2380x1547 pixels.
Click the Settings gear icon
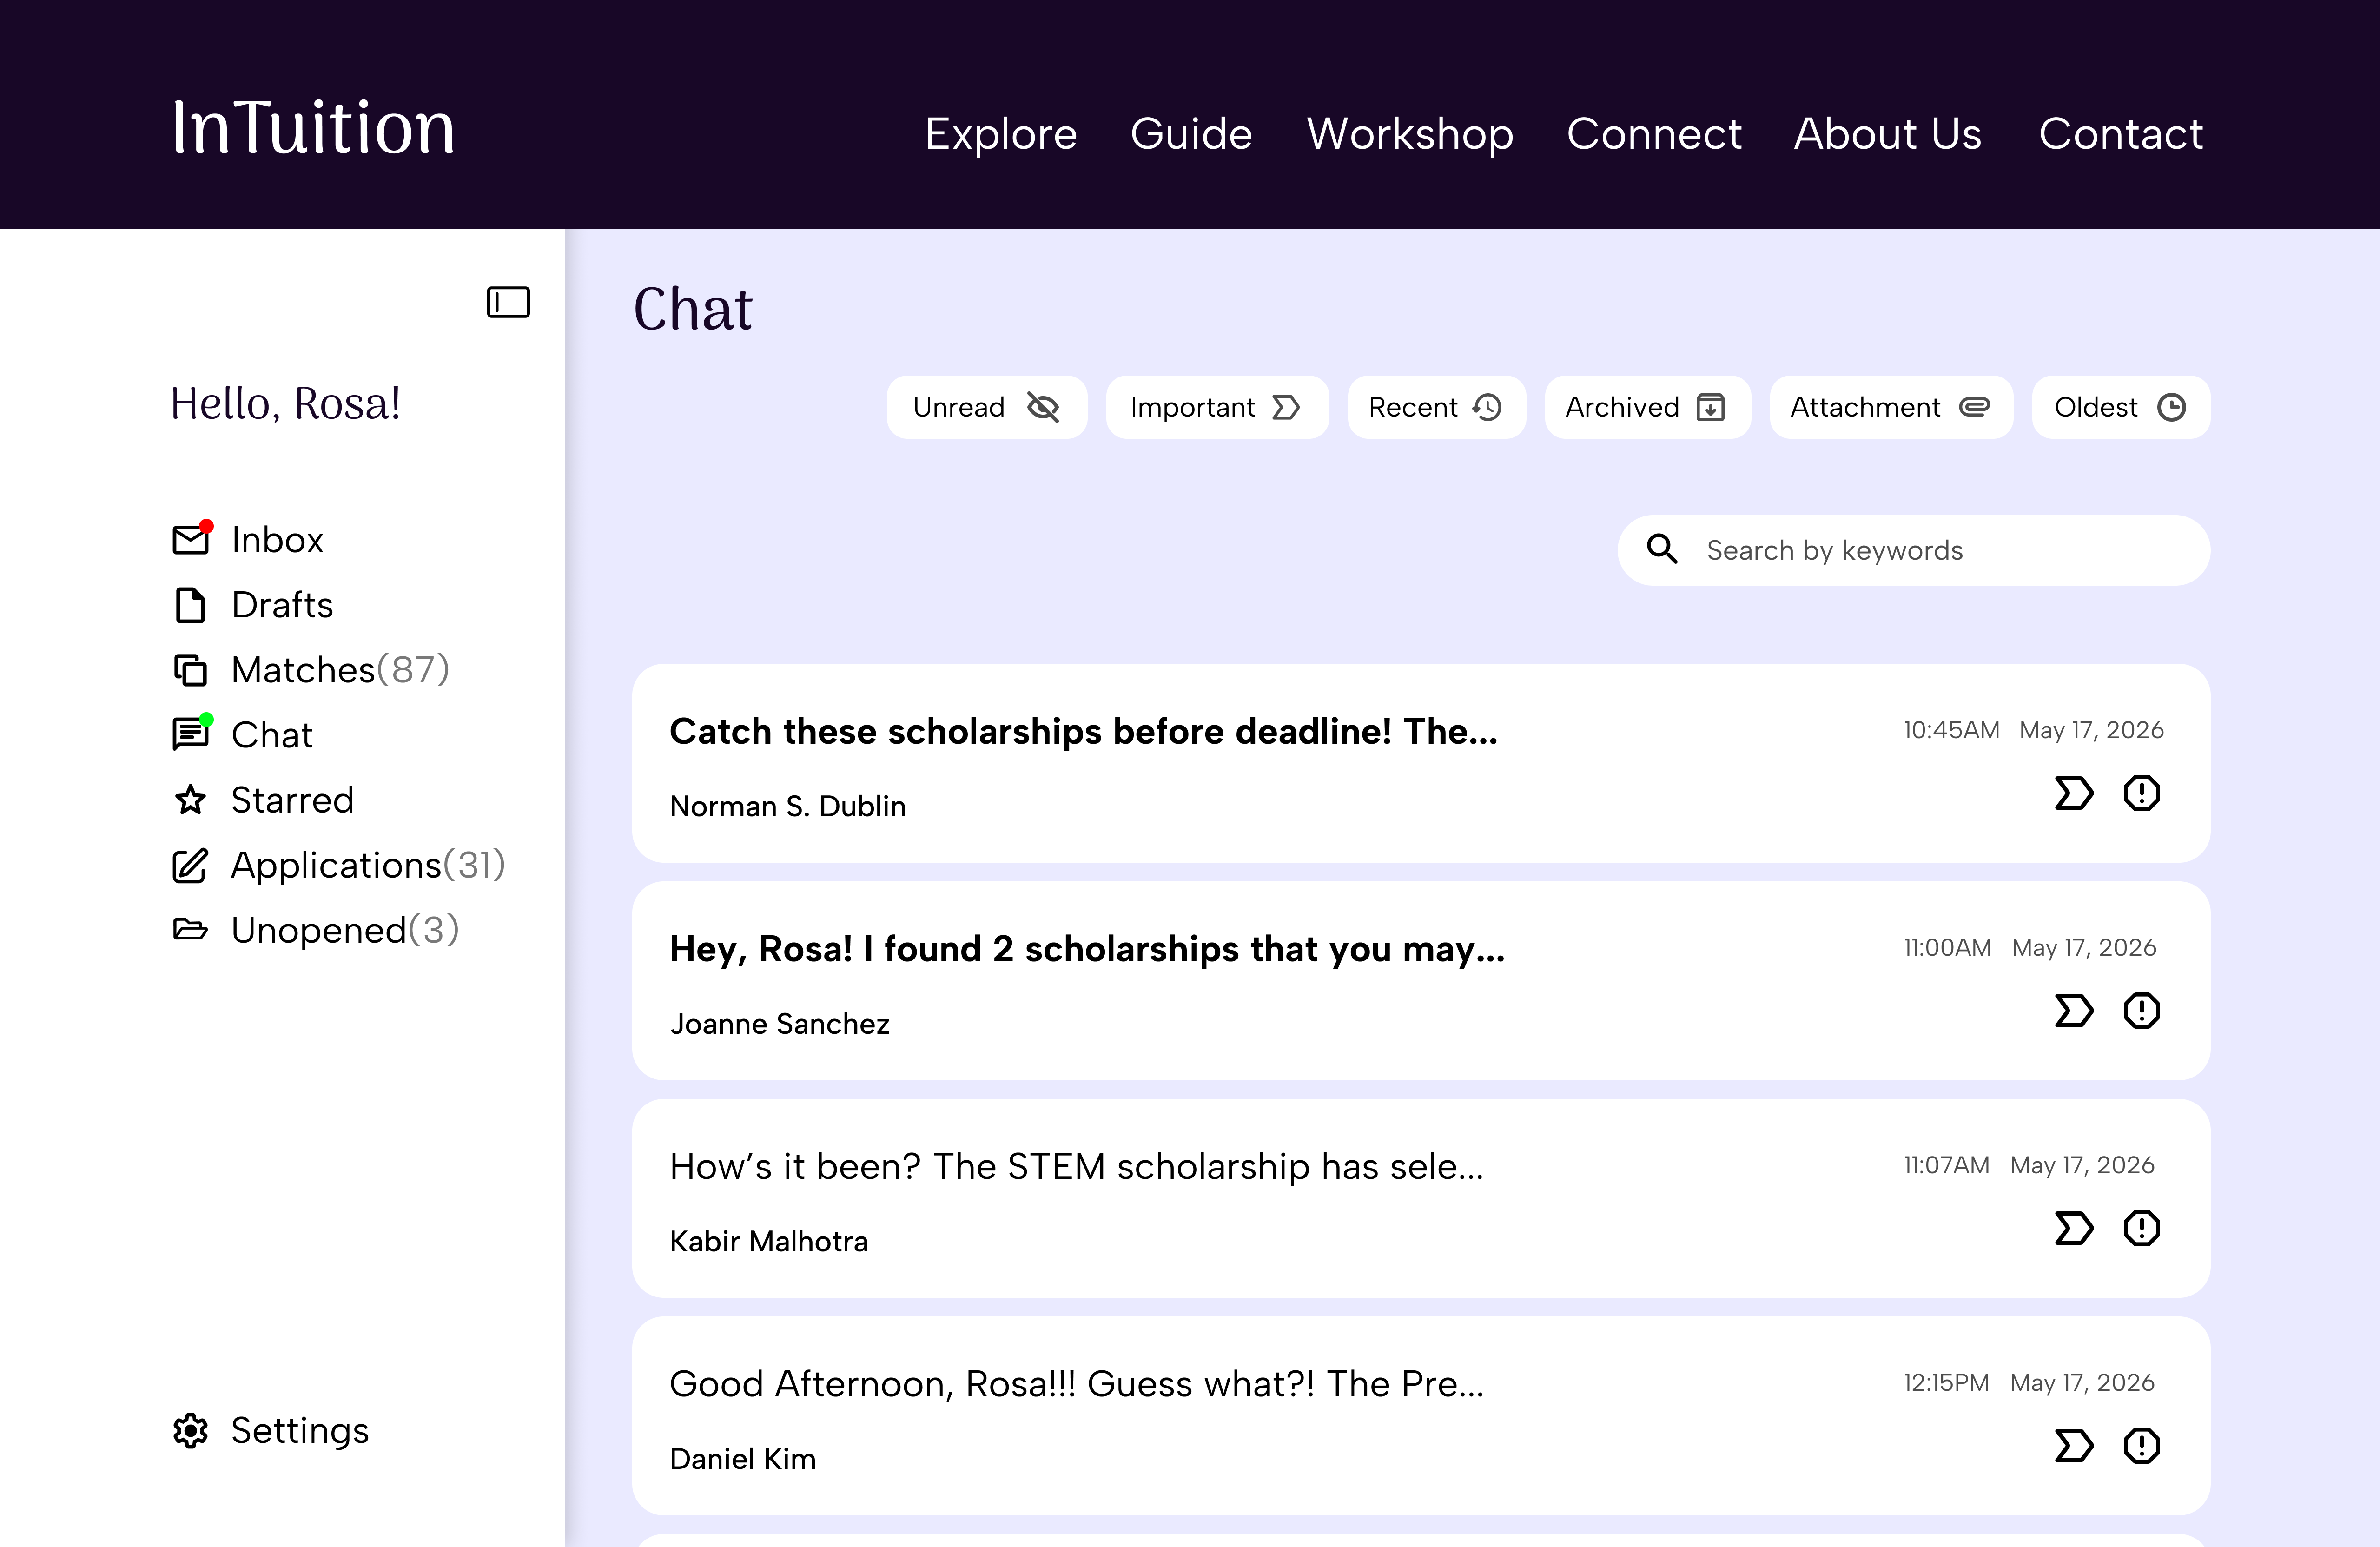pyautogui.click(x=190, y=1431)
